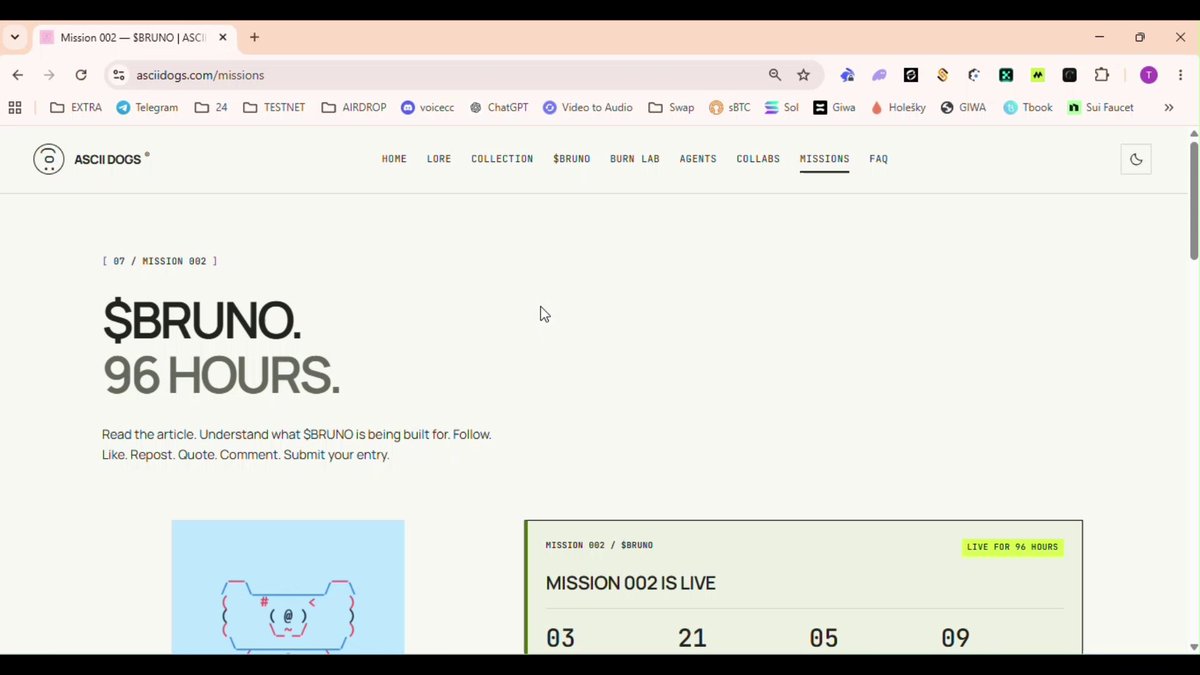Open the Chrome profile avatar T

[x=1149, y=75]
